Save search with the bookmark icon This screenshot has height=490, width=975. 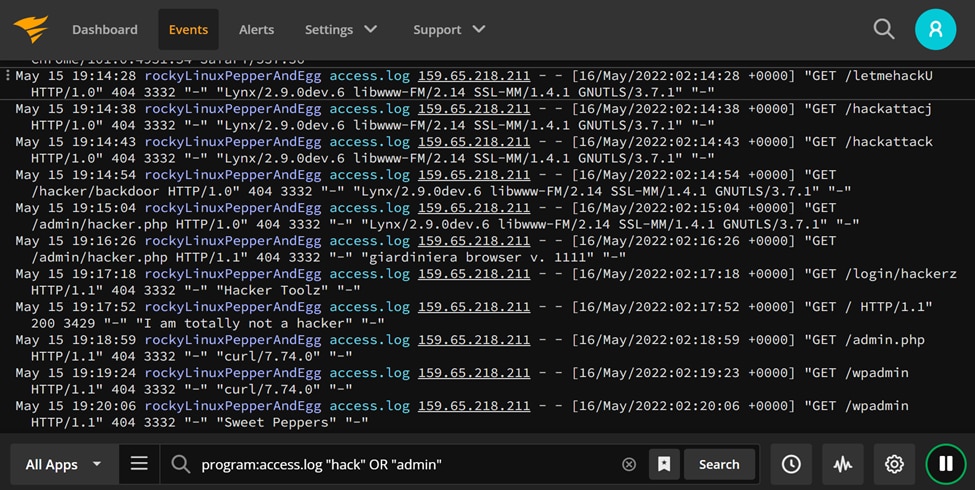coord(664,464)
